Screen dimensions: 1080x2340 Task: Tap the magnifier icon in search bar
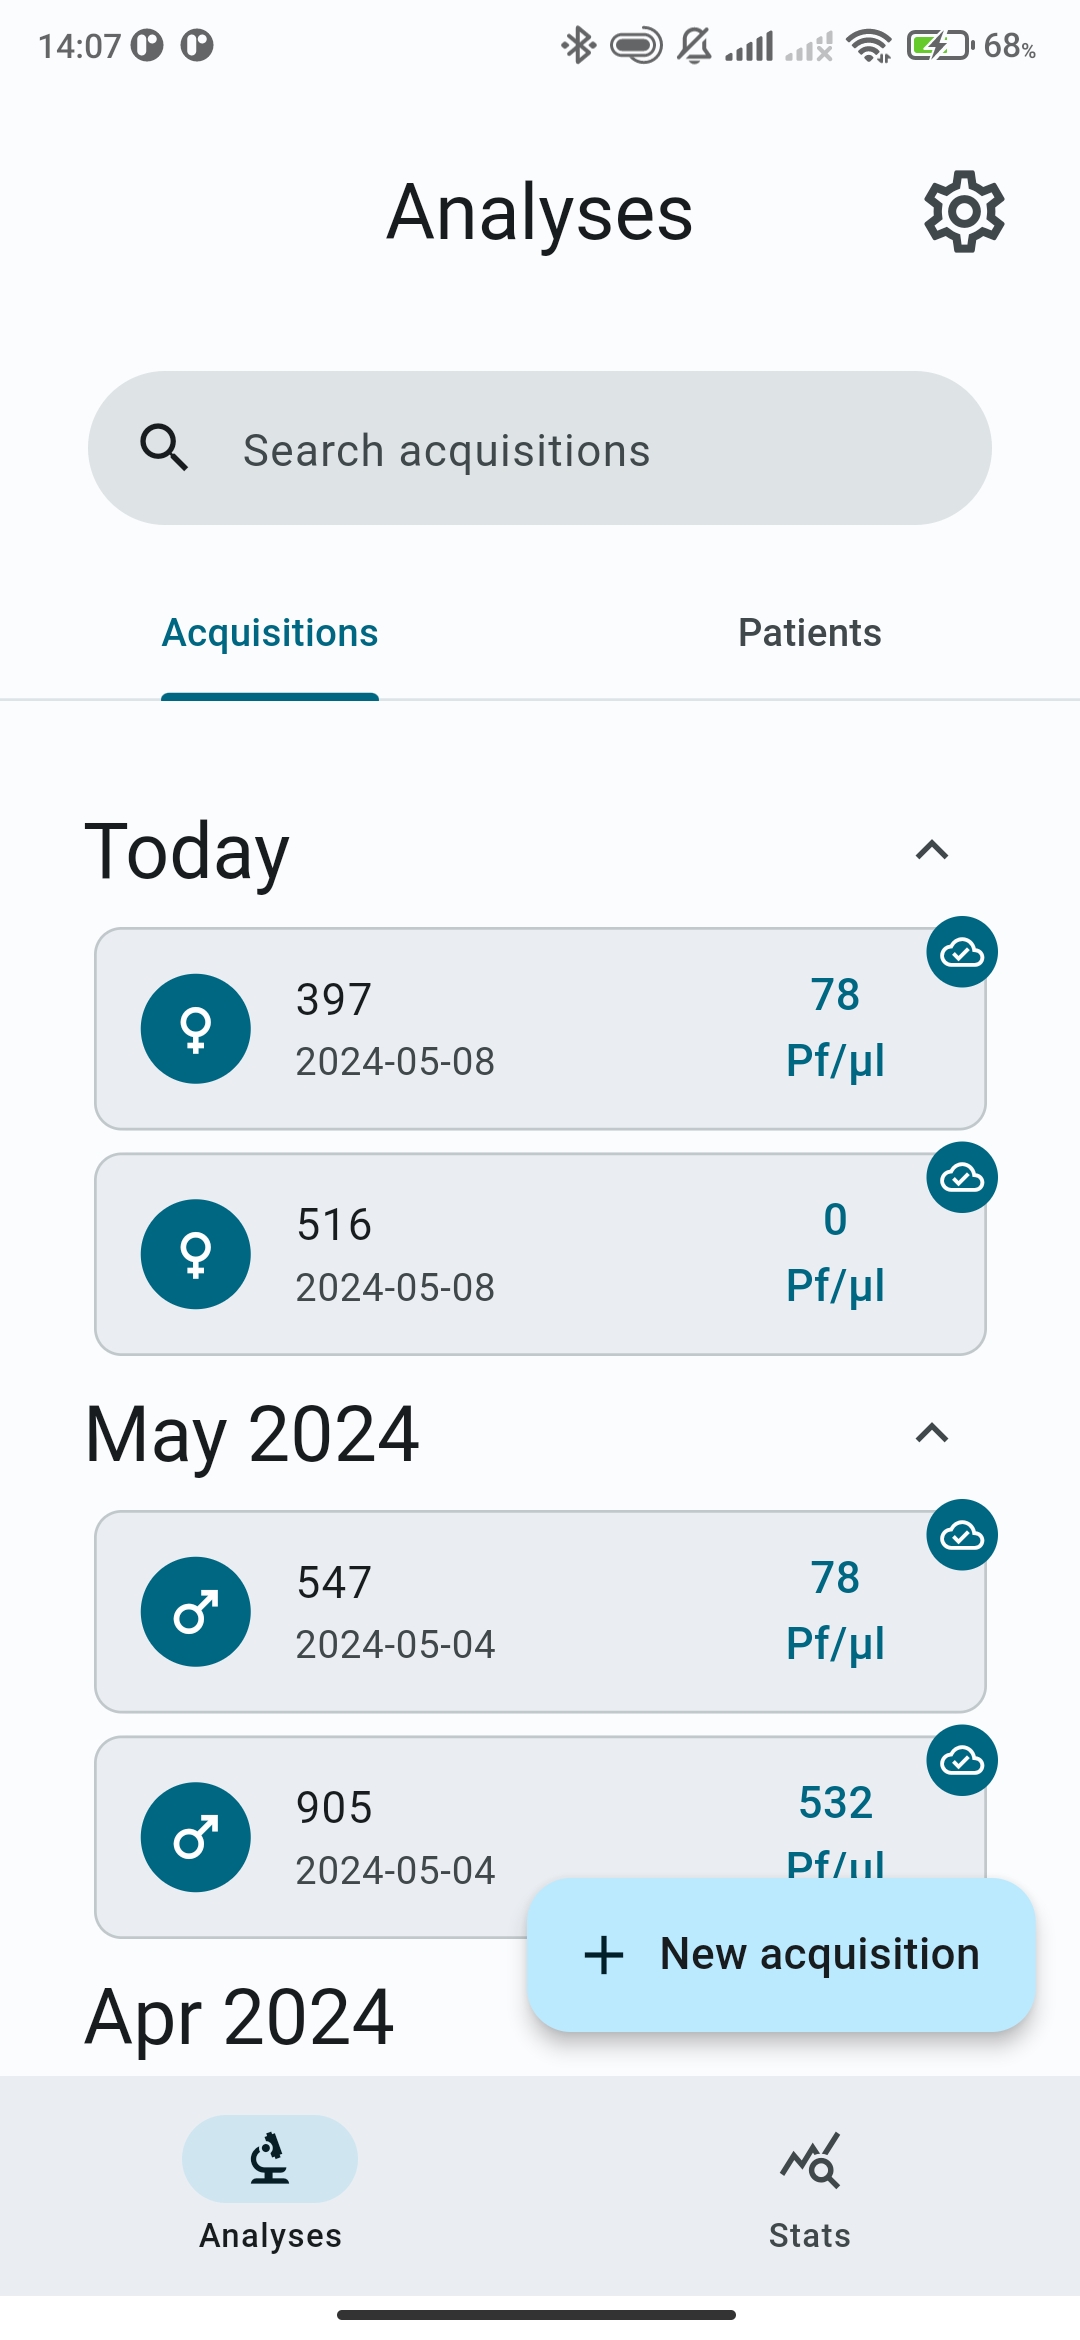click(164, 448)
